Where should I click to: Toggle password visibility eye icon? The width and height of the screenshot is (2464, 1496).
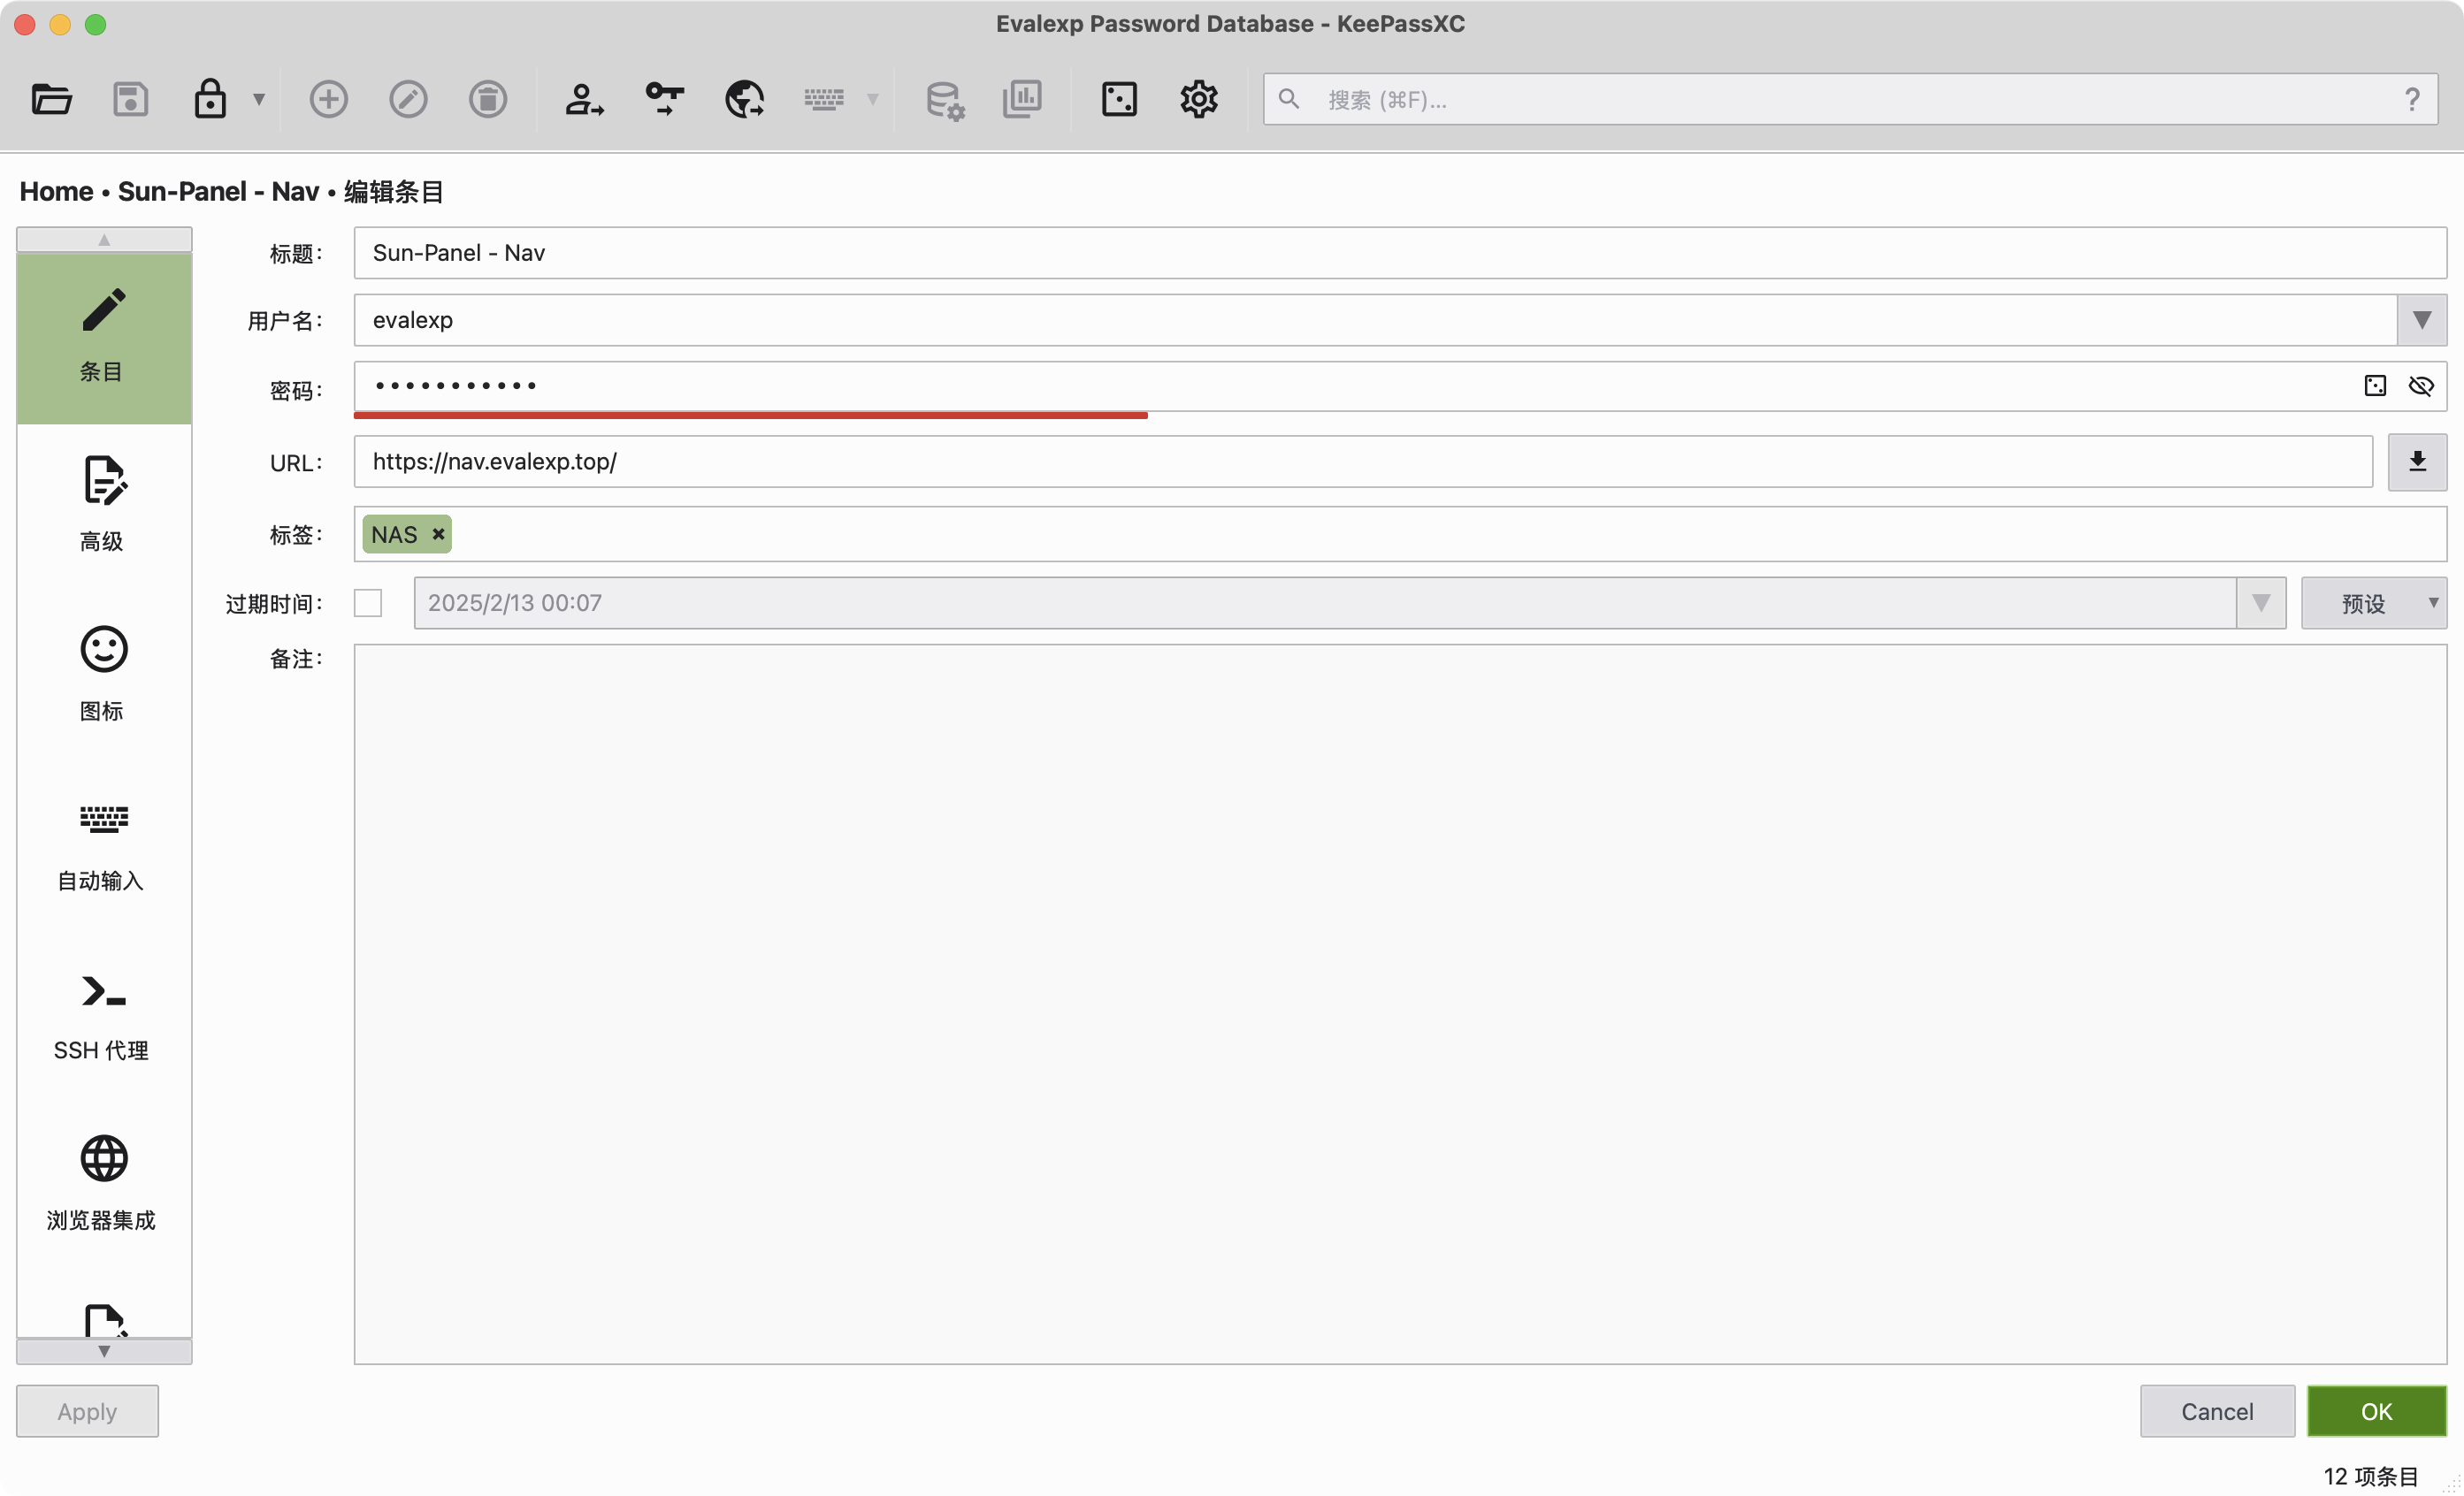(2421, 386)
